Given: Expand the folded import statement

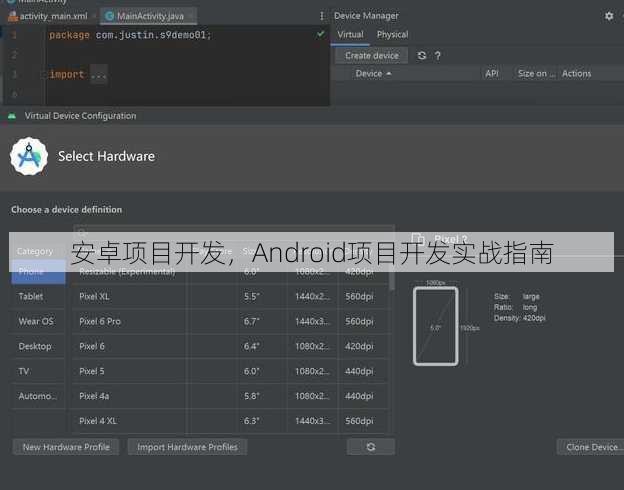Looking at the screenshot, I should coord(98,74).
